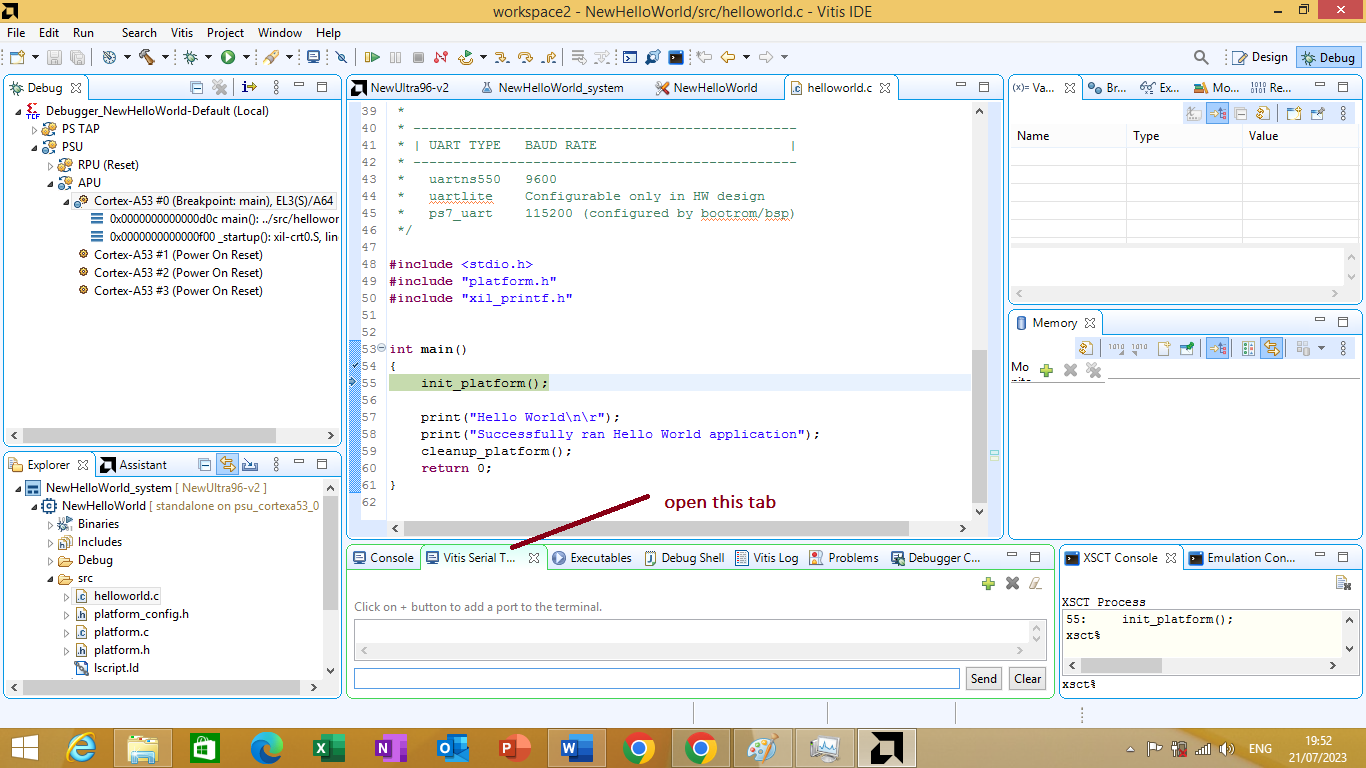Open the Project menu

click(x=225, y=32)
